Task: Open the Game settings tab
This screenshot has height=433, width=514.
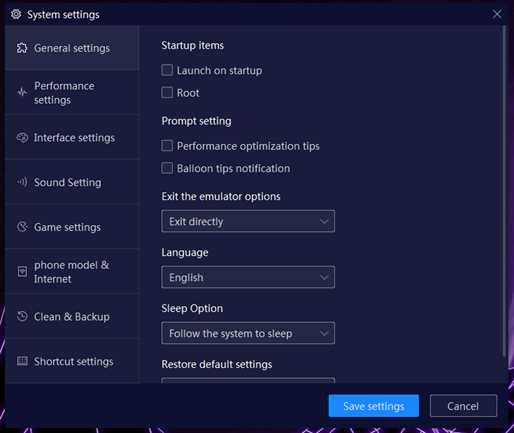Action: 72,227
